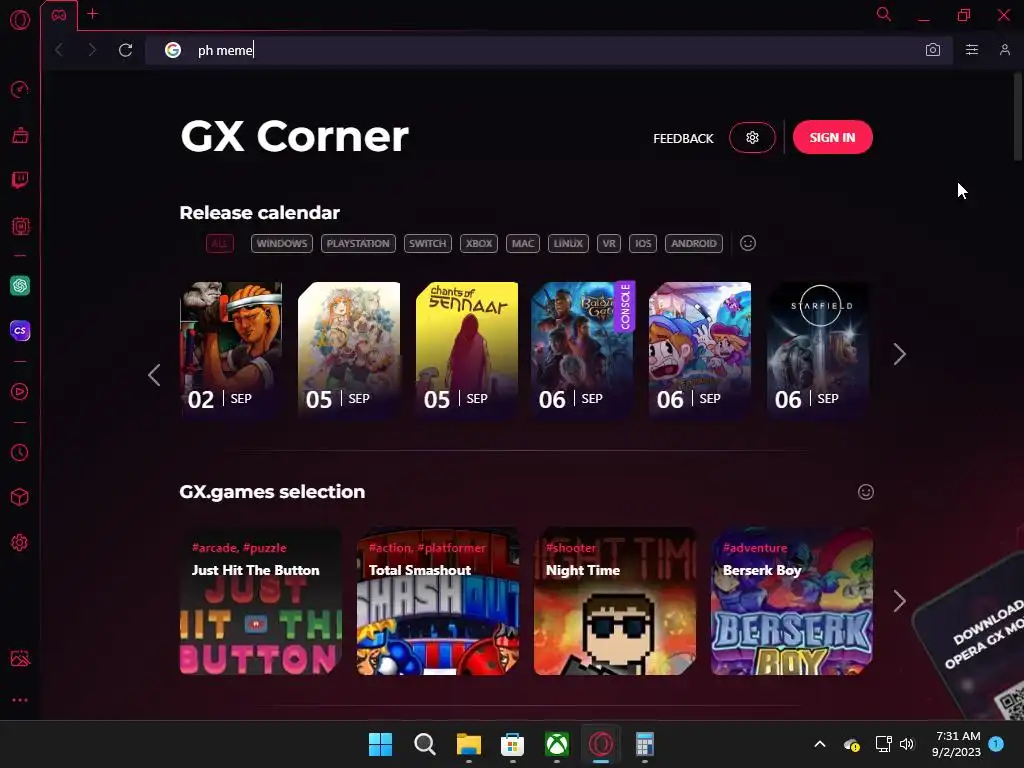This screenshot has height=768, width=1024.
Task: Click the search tabs magnifier icon
Action: [884, 14]
